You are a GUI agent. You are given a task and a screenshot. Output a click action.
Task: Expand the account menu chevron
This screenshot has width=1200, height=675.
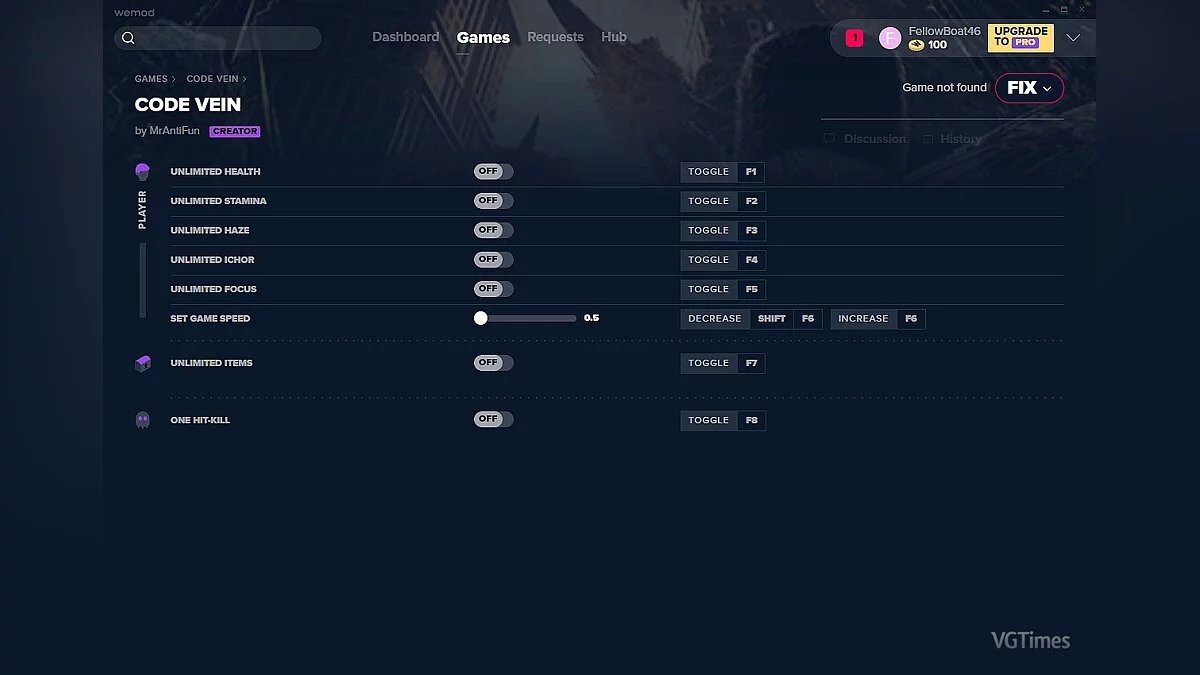pos(1073,38)
